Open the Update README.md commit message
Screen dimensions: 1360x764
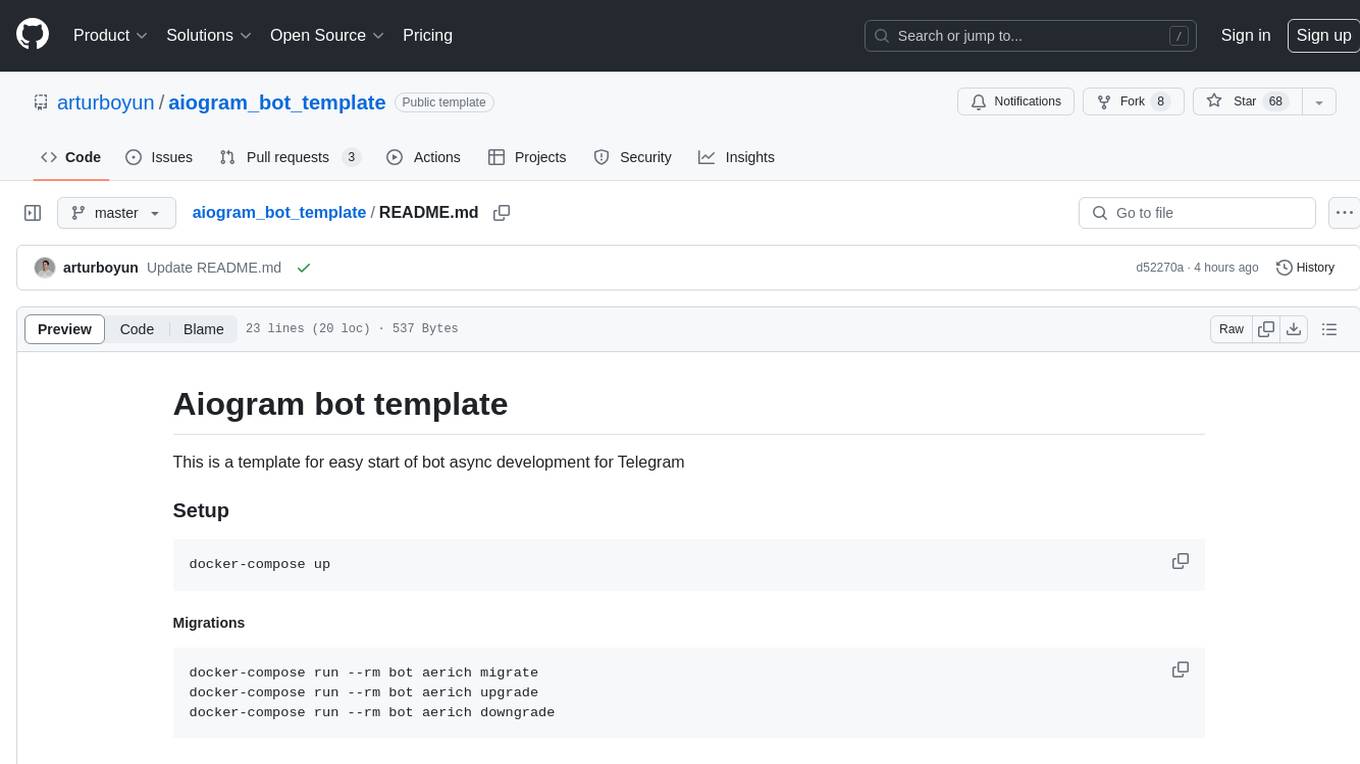(x=214, y=268)
